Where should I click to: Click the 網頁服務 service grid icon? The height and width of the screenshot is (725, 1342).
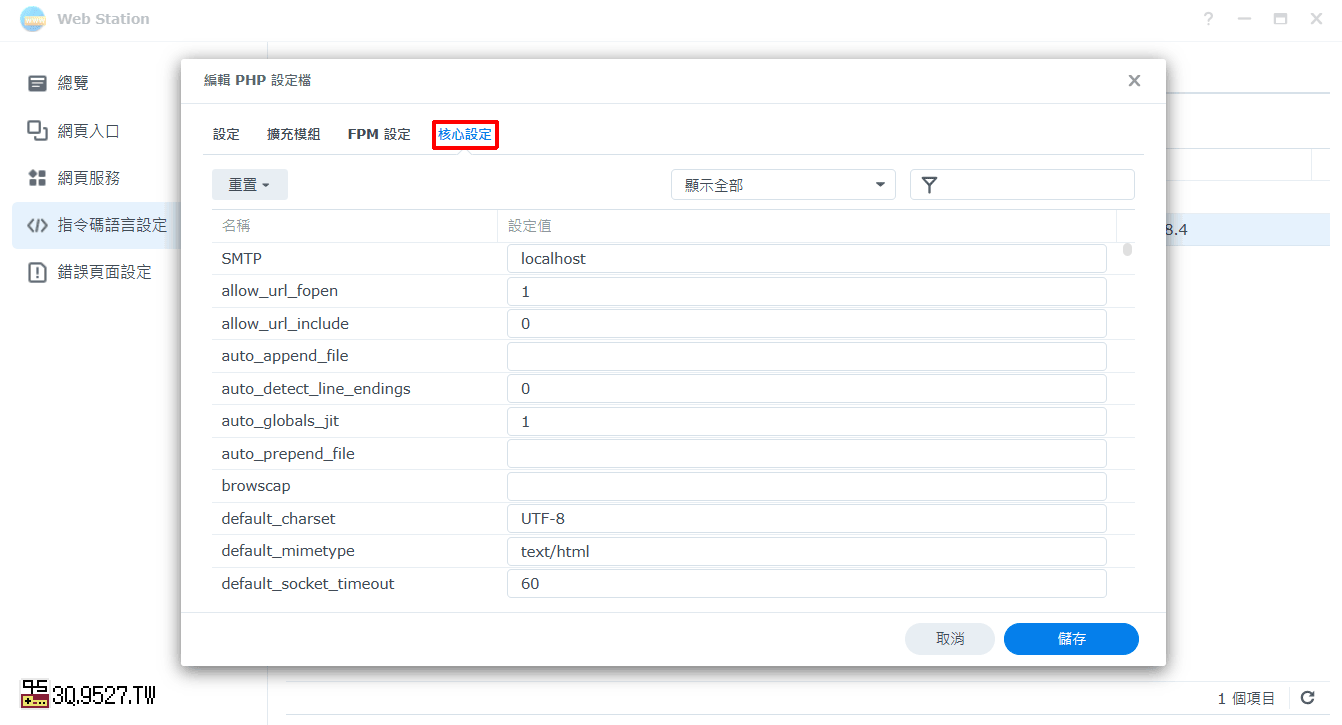37,178
